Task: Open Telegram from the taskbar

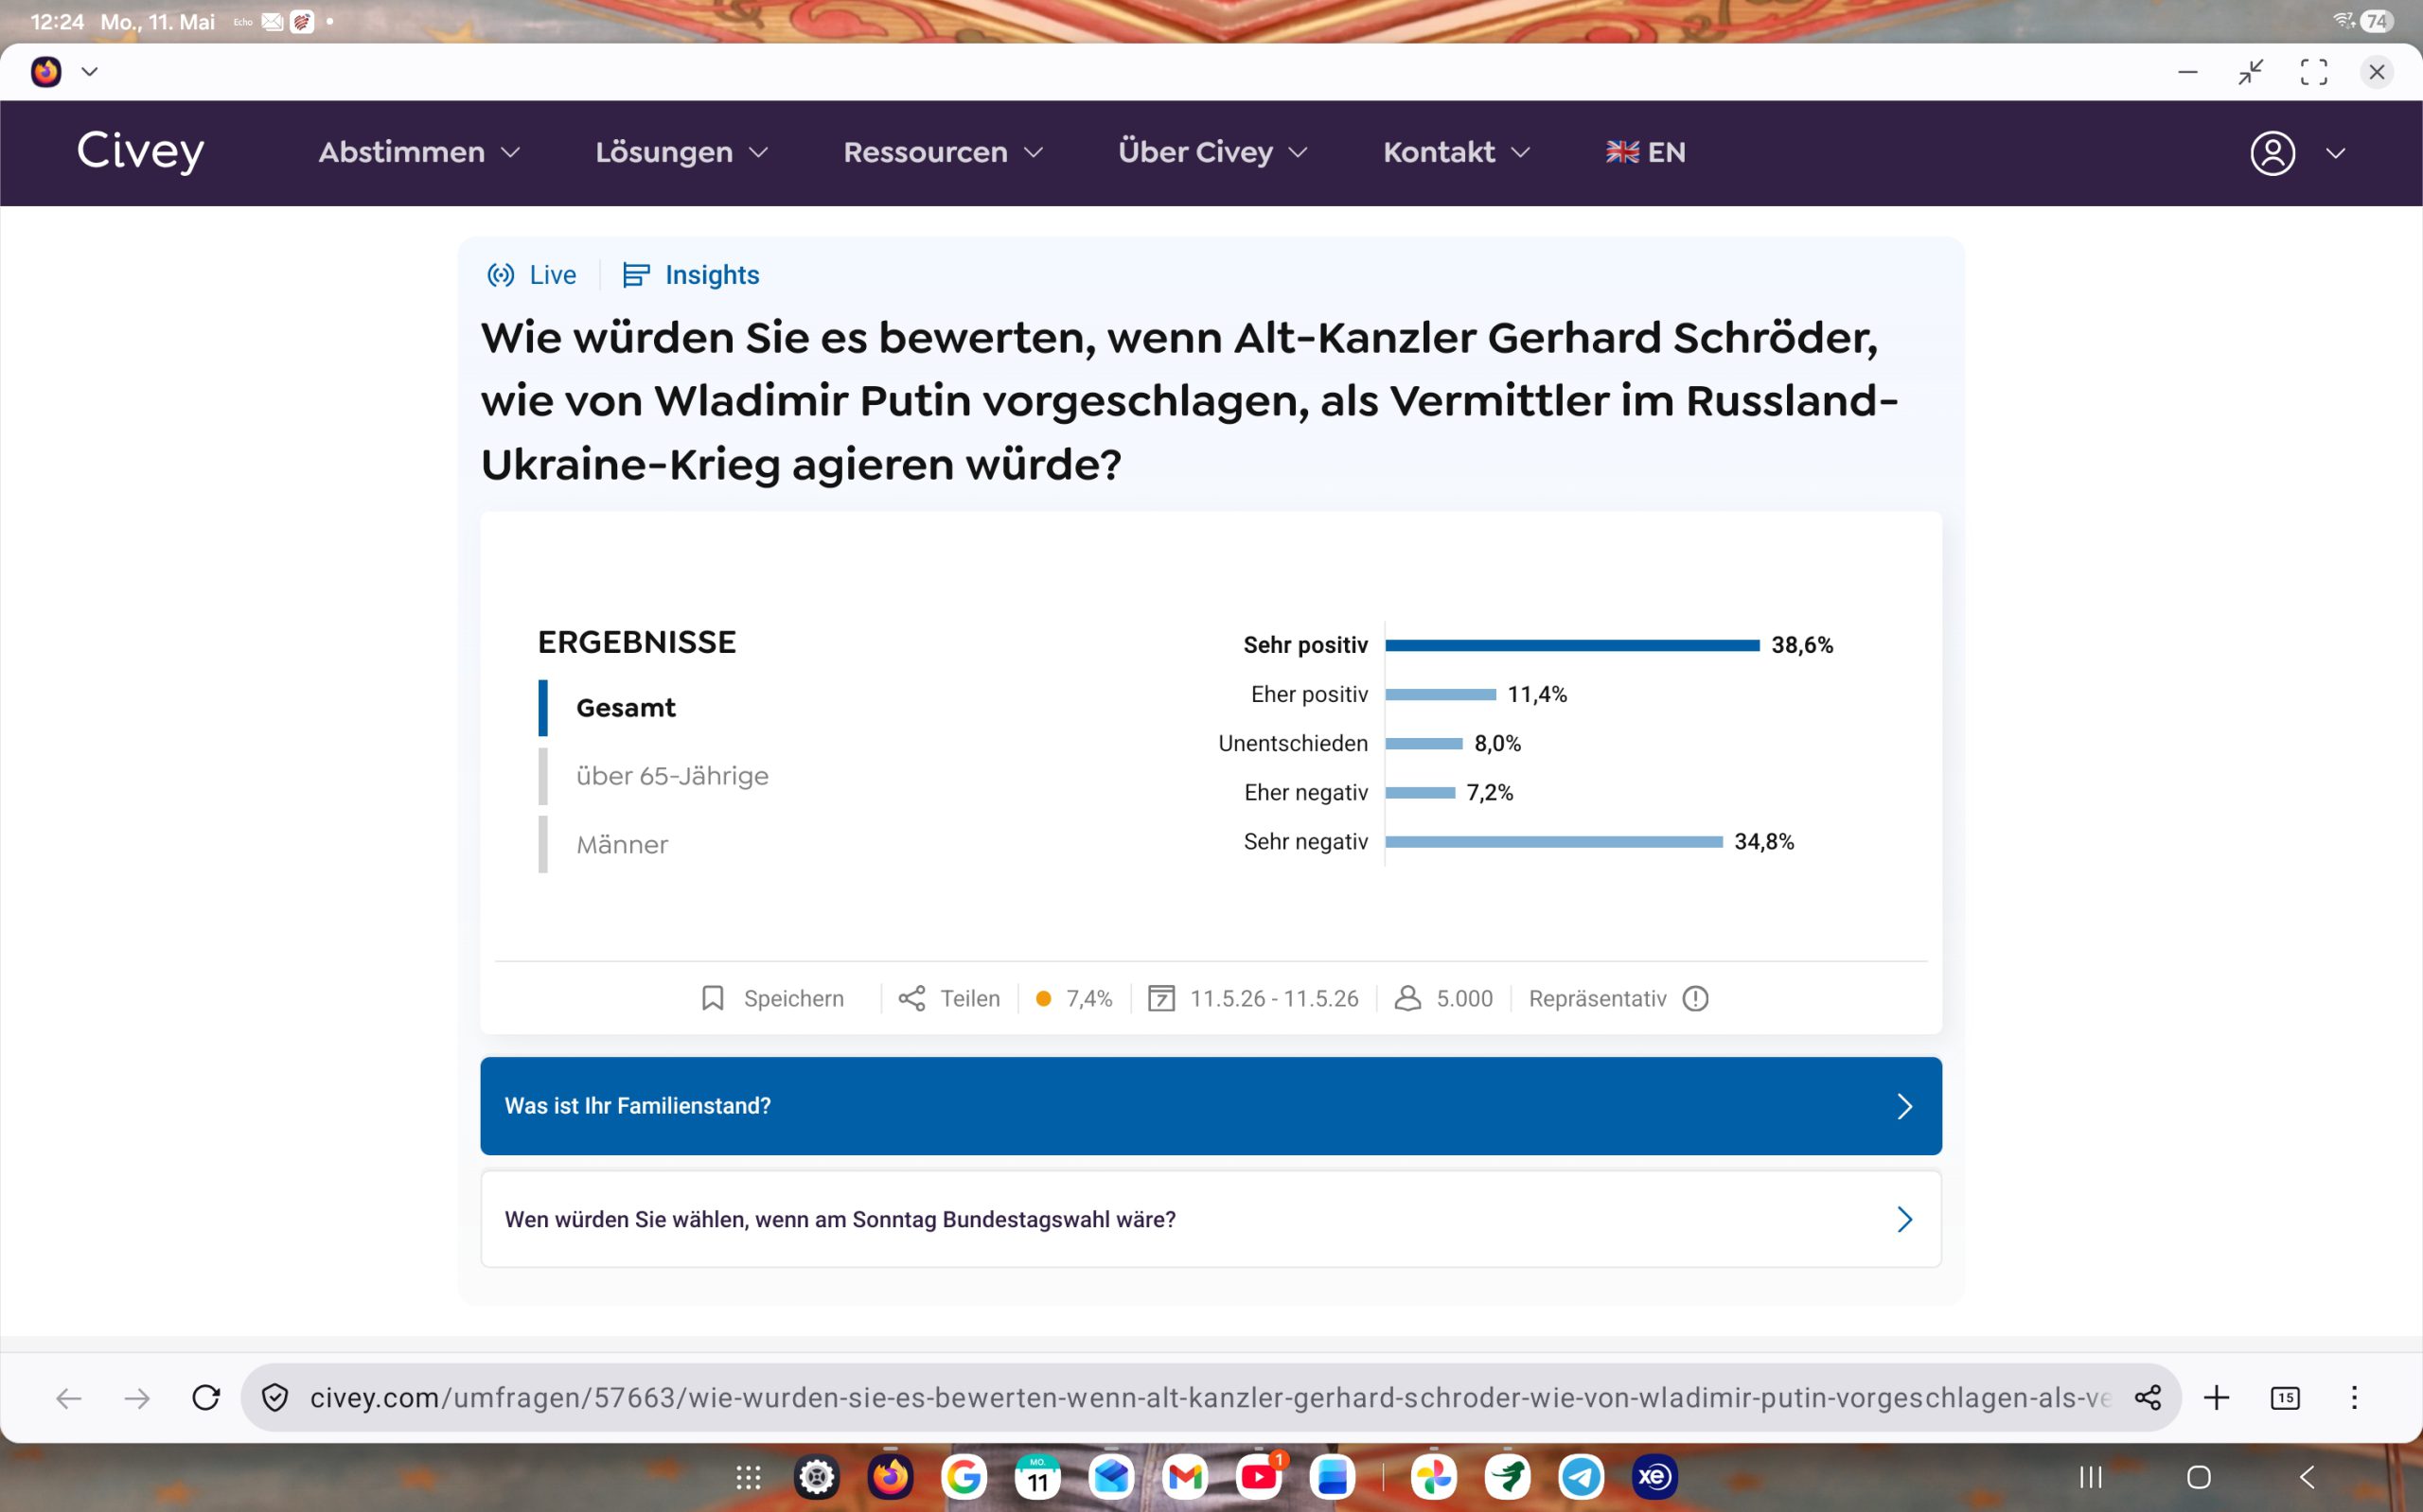Action: pyautogui.click(x=1581, y=1477)
